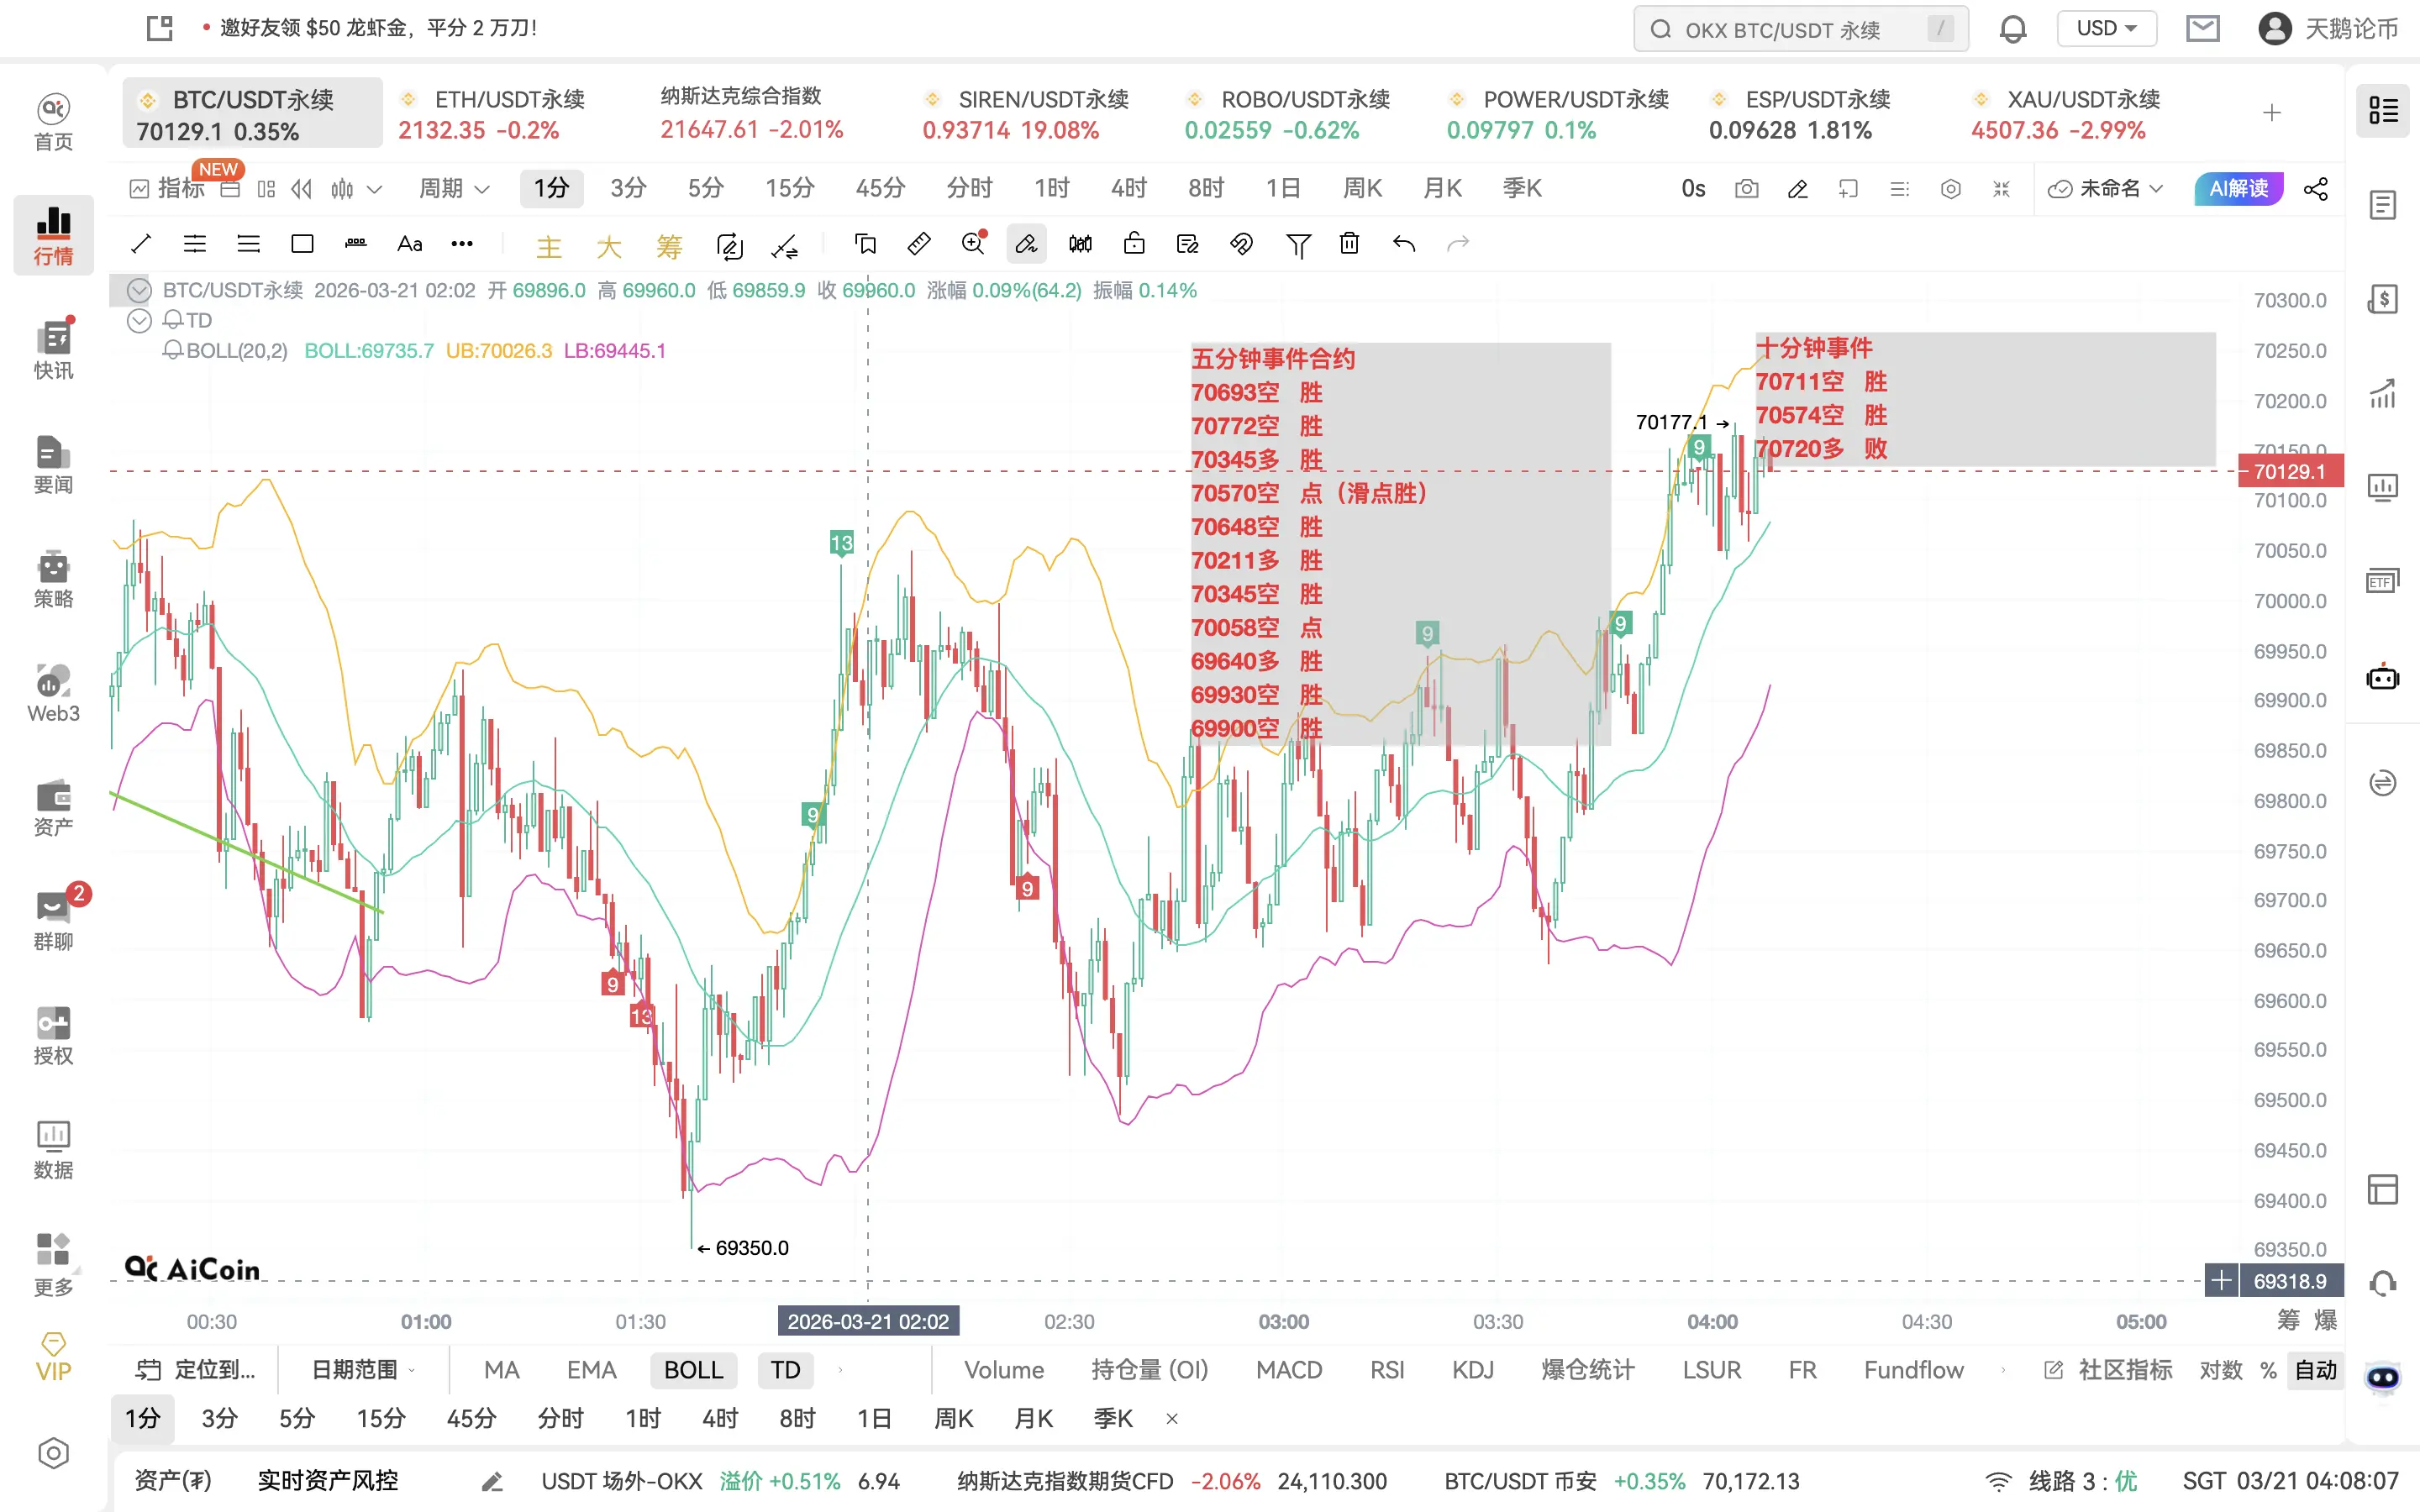
Task: Click the AI解读 button
Action: (2238, 188)
